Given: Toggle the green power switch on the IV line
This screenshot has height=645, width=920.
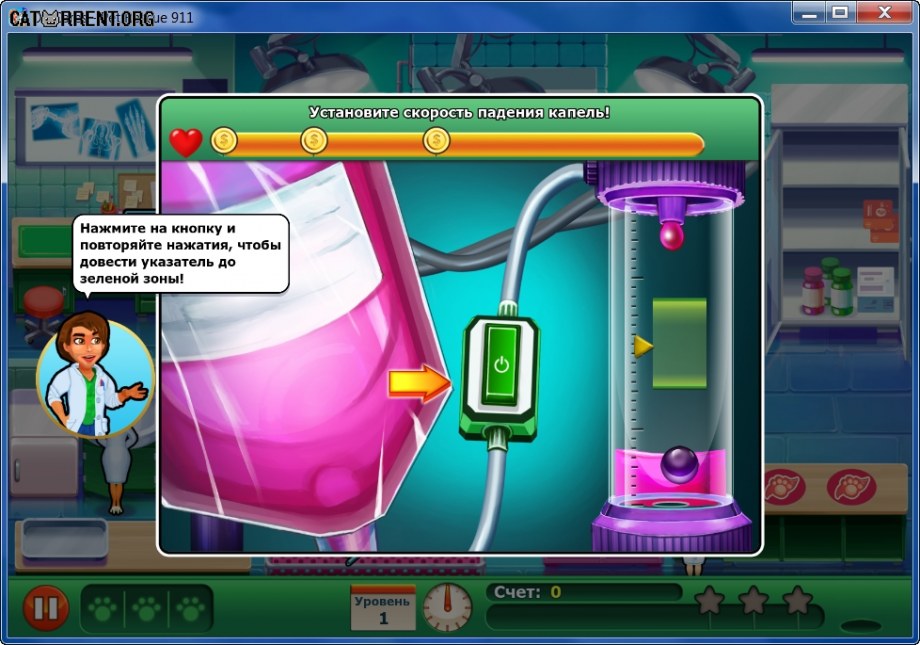Looking at the screenshot, I should 500,366.
